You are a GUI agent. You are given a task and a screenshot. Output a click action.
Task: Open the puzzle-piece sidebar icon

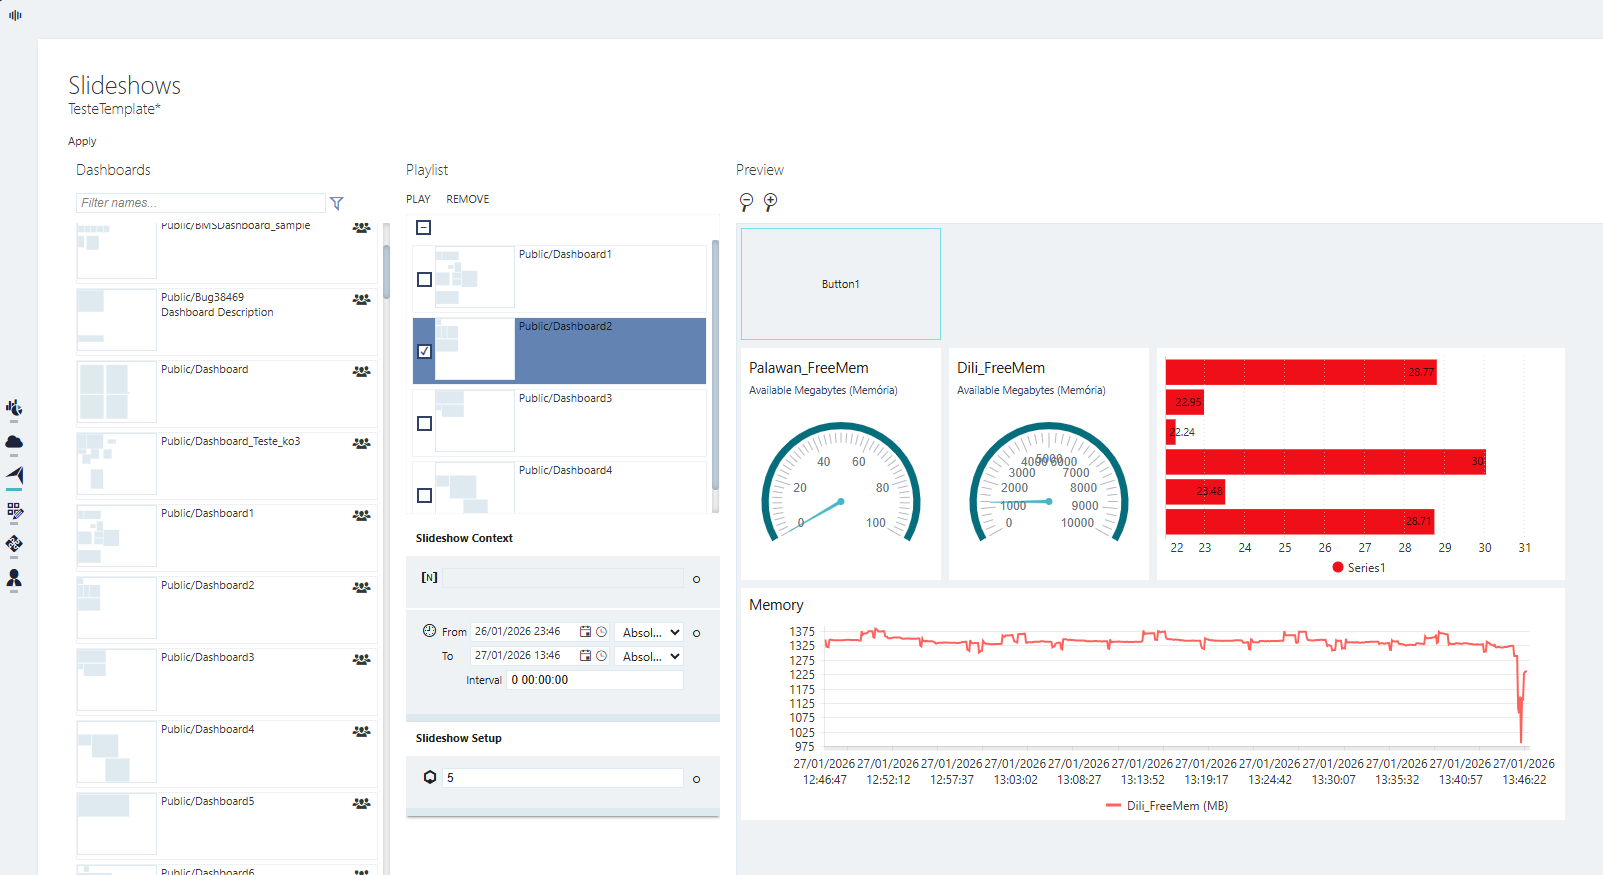[x=14, y=544]
